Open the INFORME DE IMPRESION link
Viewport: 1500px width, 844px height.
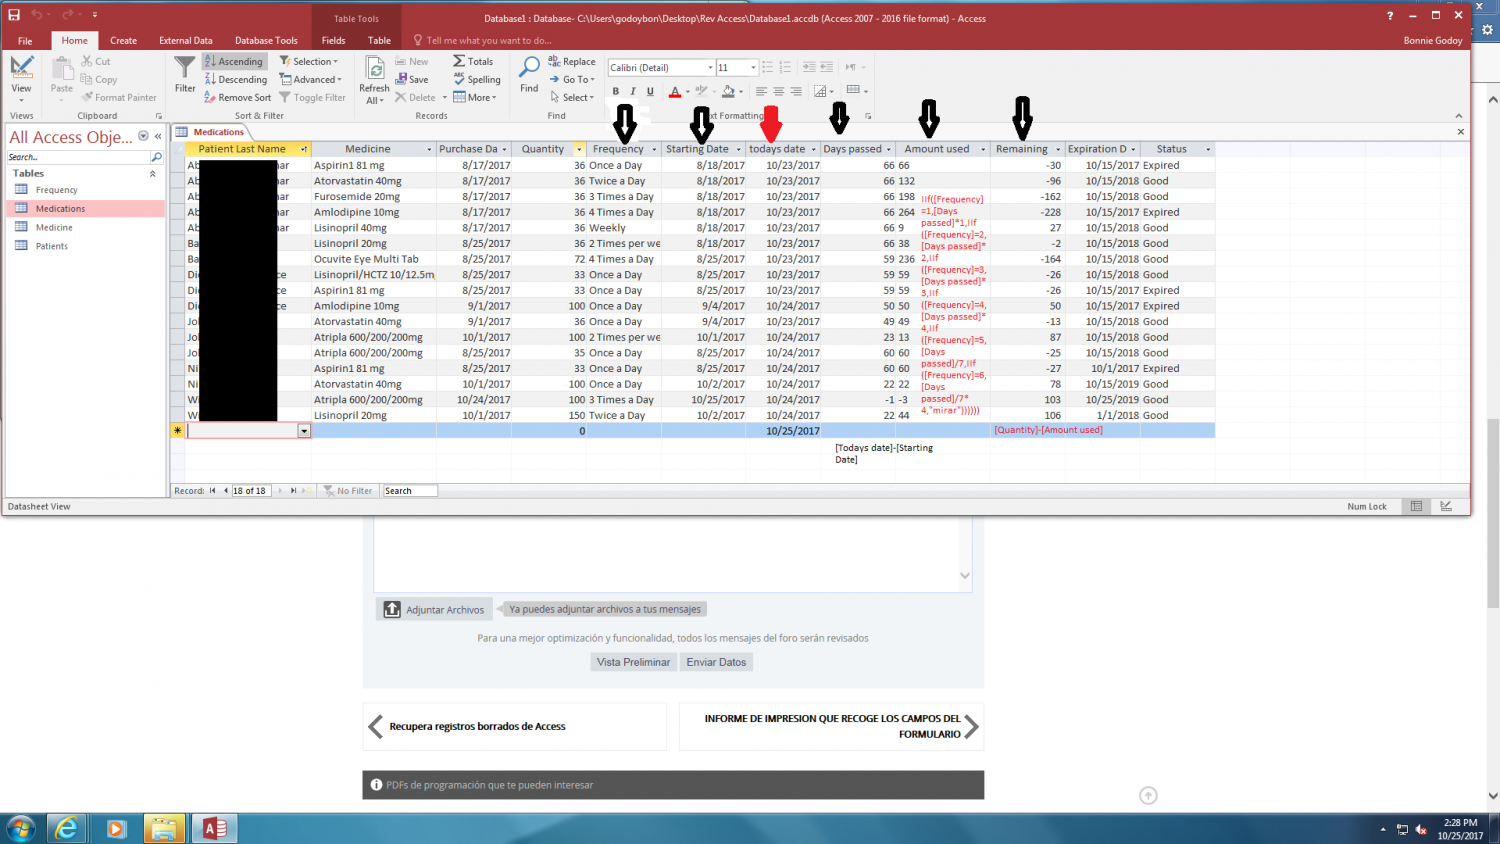coord(832,726)
